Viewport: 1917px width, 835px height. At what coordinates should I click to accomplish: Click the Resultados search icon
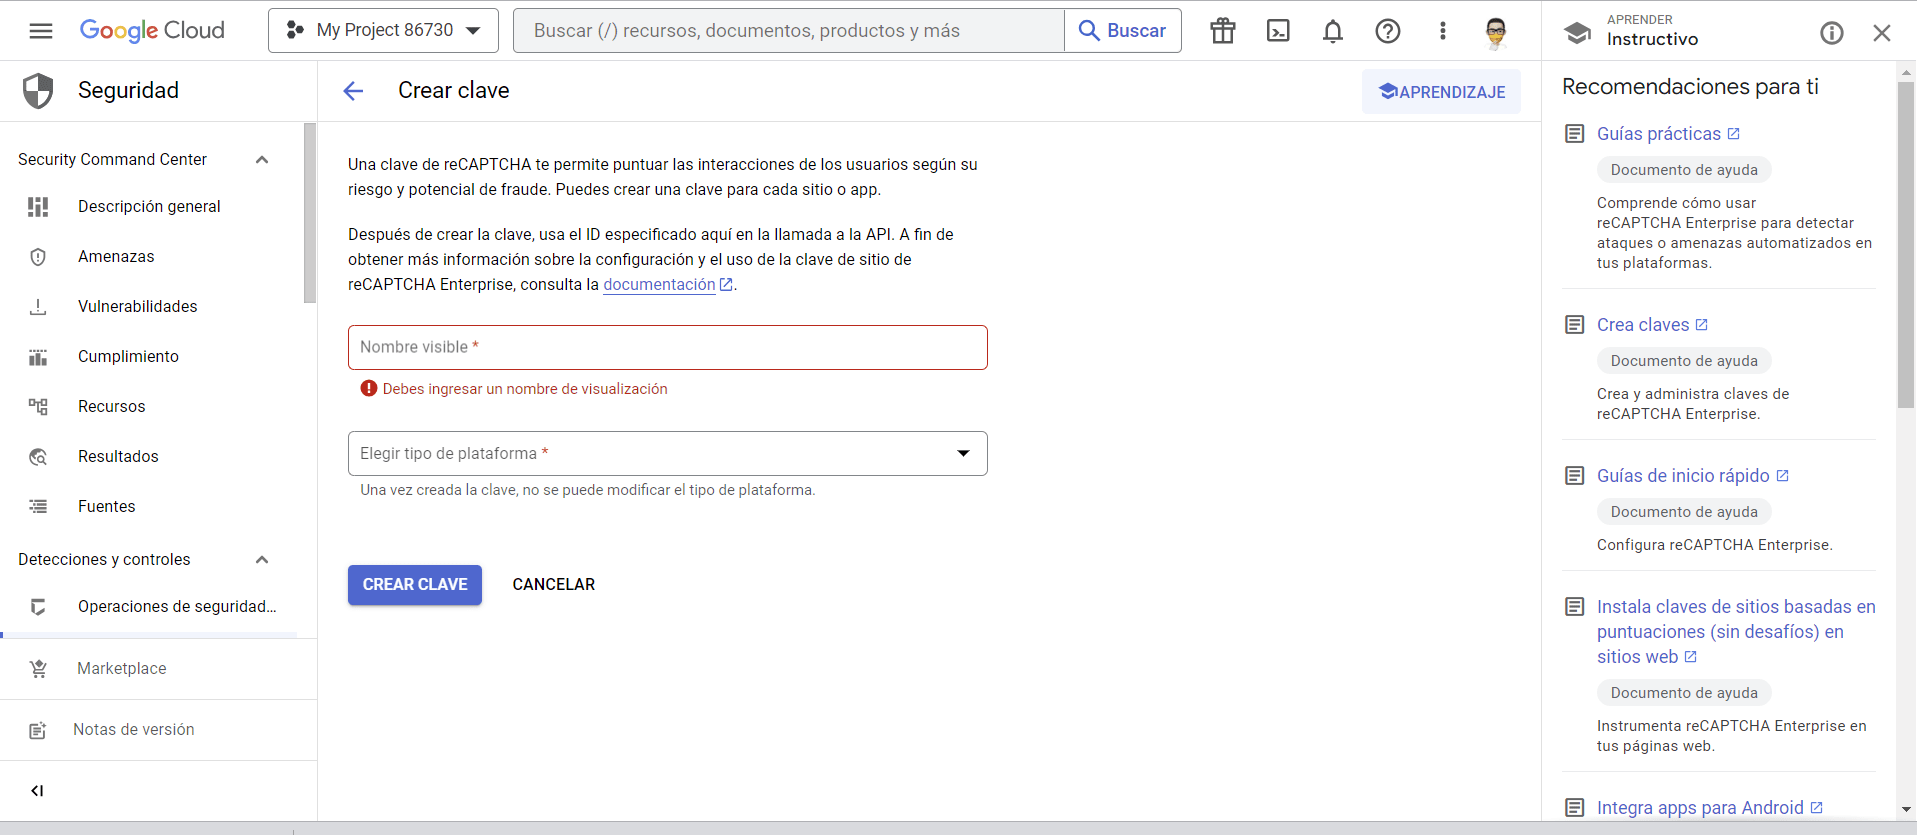click(x=38, y=457)
